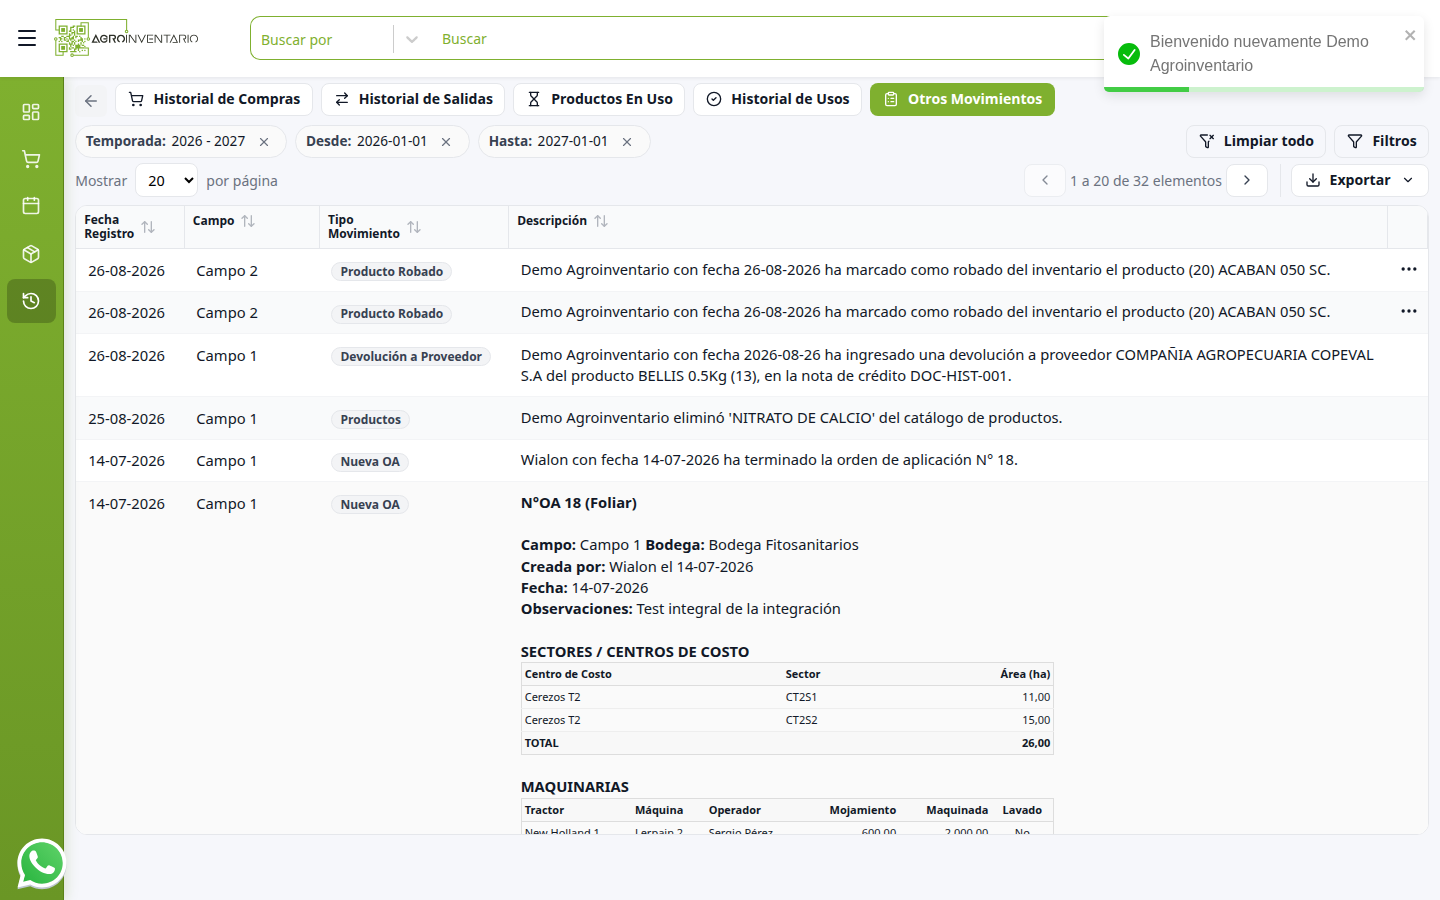
Task: Click the Devolución a Proveedor tag
Action: click(411, 357)
